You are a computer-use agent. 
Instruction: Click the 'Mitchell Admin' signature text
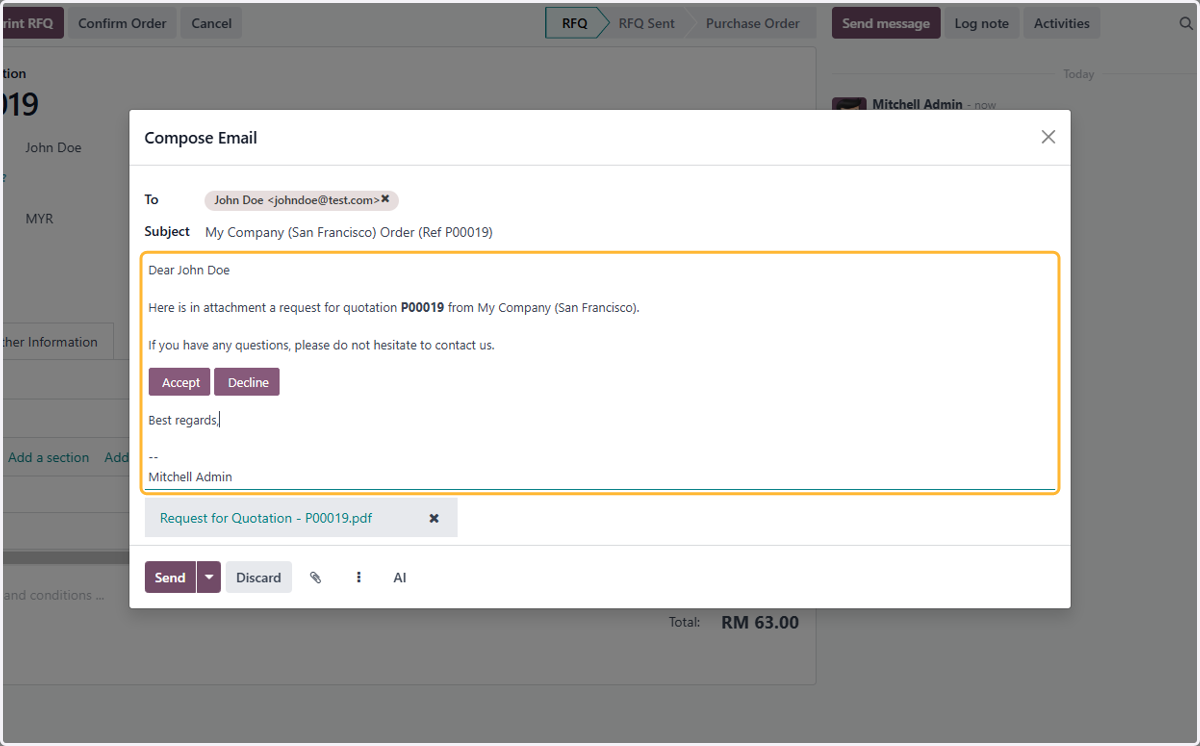click(x=190, y=477)
